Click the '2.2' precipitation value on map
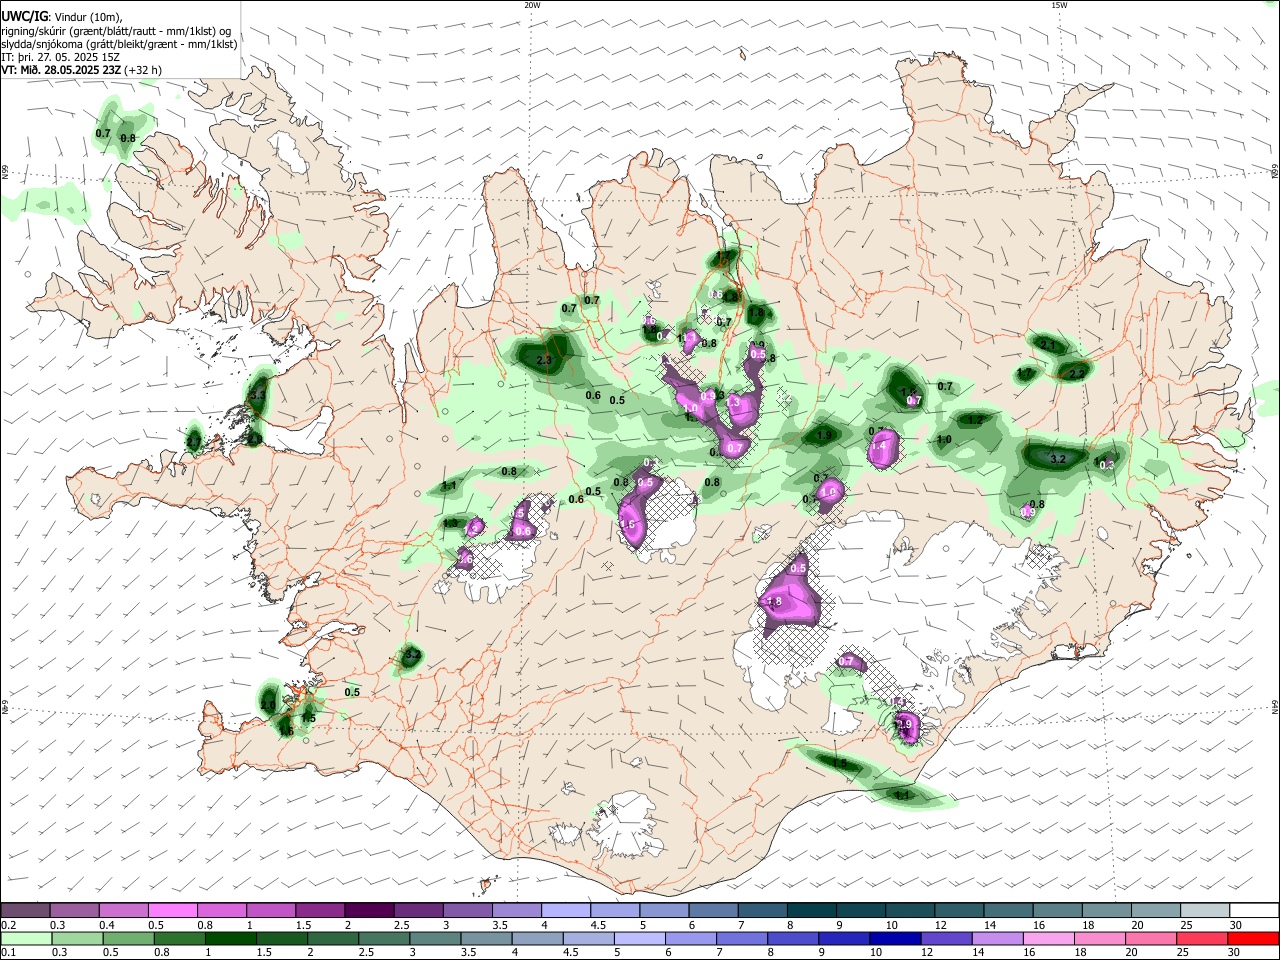 click(x=1077, y=374)
